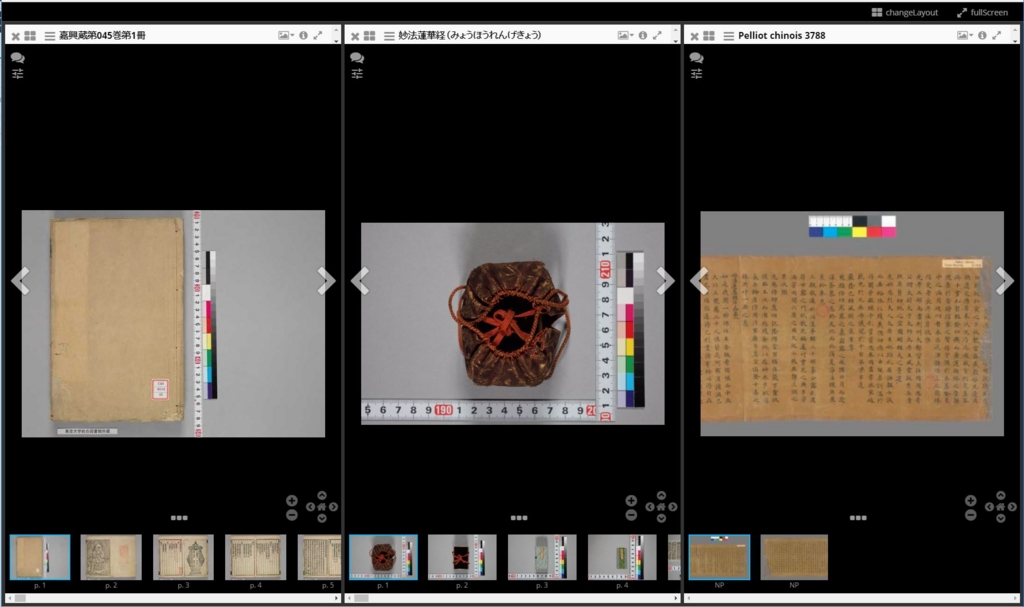The image size is (1024, 607).
Task: Reset view with home icon in 妙法蓮華経 window
Action: (661, 507)
